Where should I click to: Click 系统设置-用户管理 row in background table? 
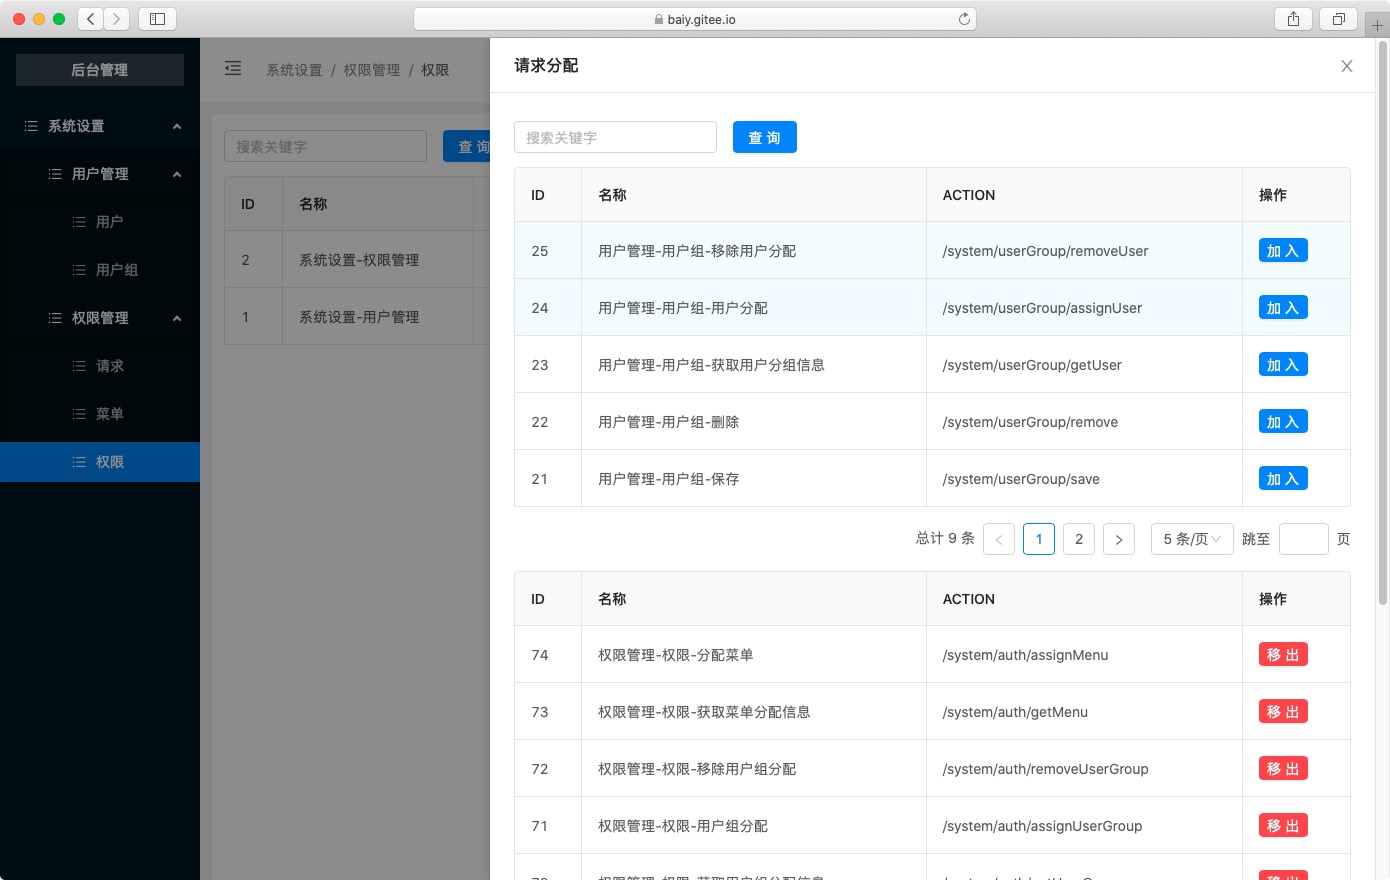358,317
